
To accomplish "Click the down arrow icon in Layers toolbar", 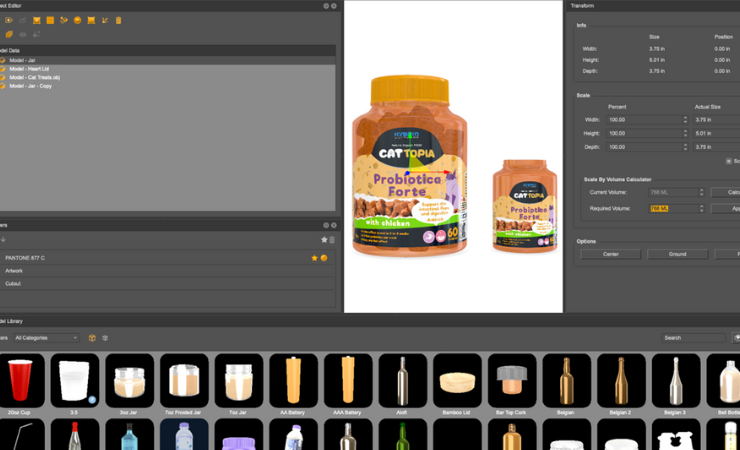I will click(x=3, y=240).
